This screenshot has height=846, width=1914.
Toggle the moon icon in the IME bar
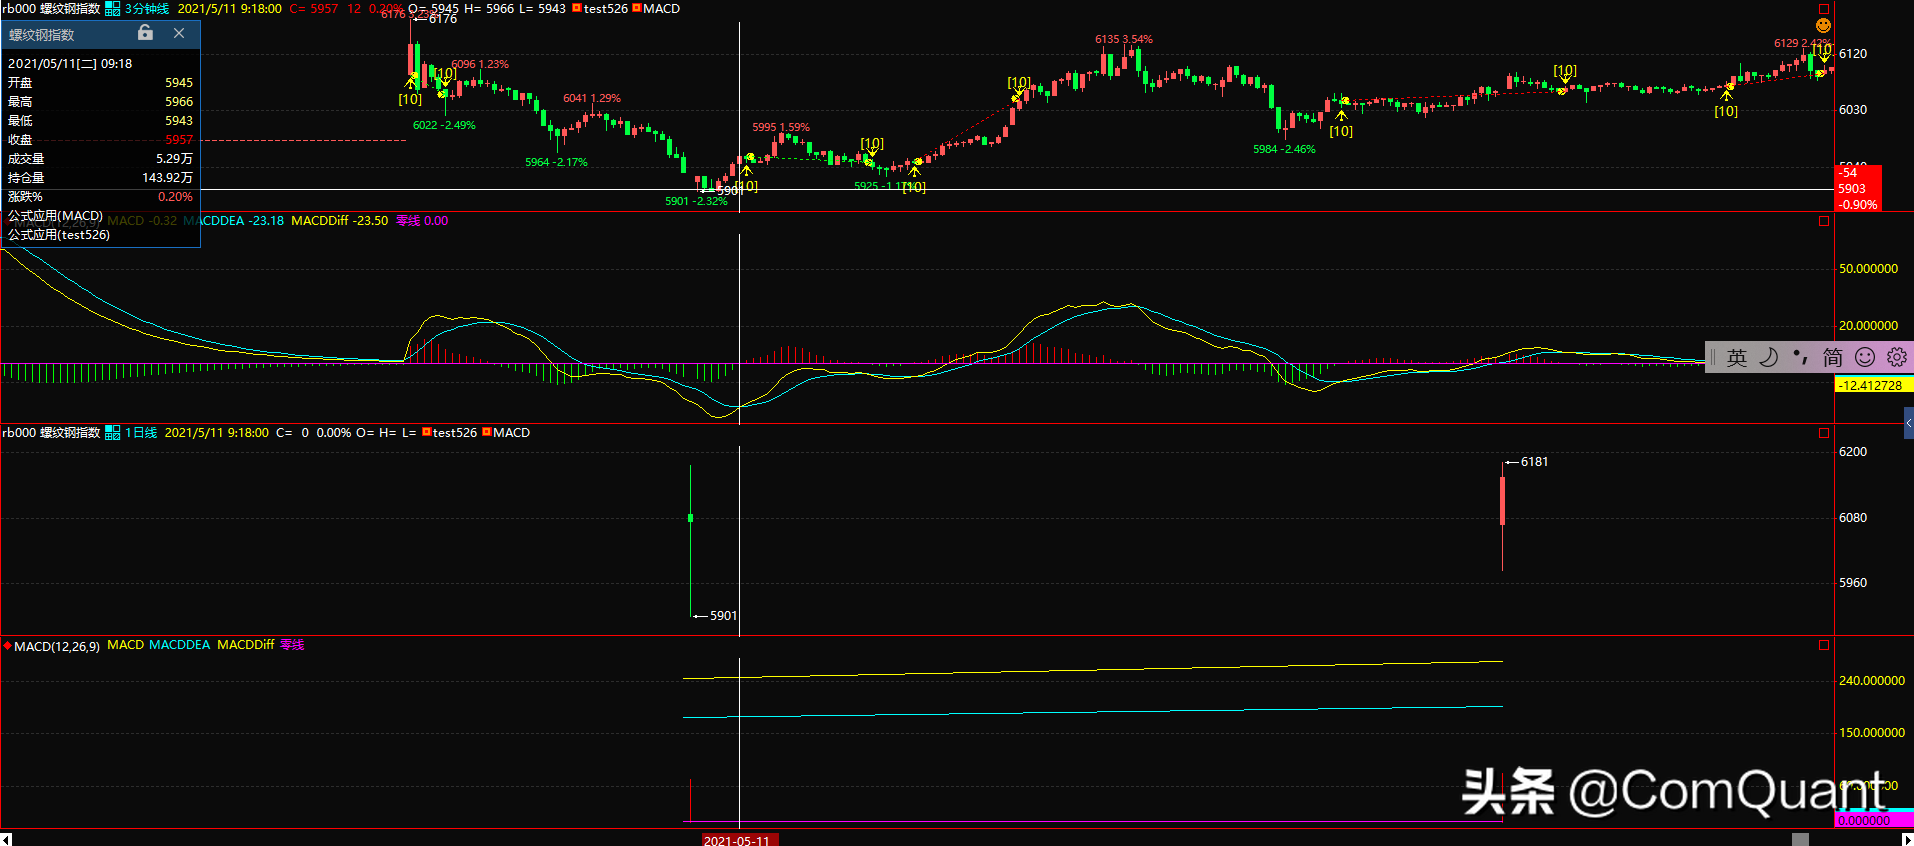coord(1769,357)
